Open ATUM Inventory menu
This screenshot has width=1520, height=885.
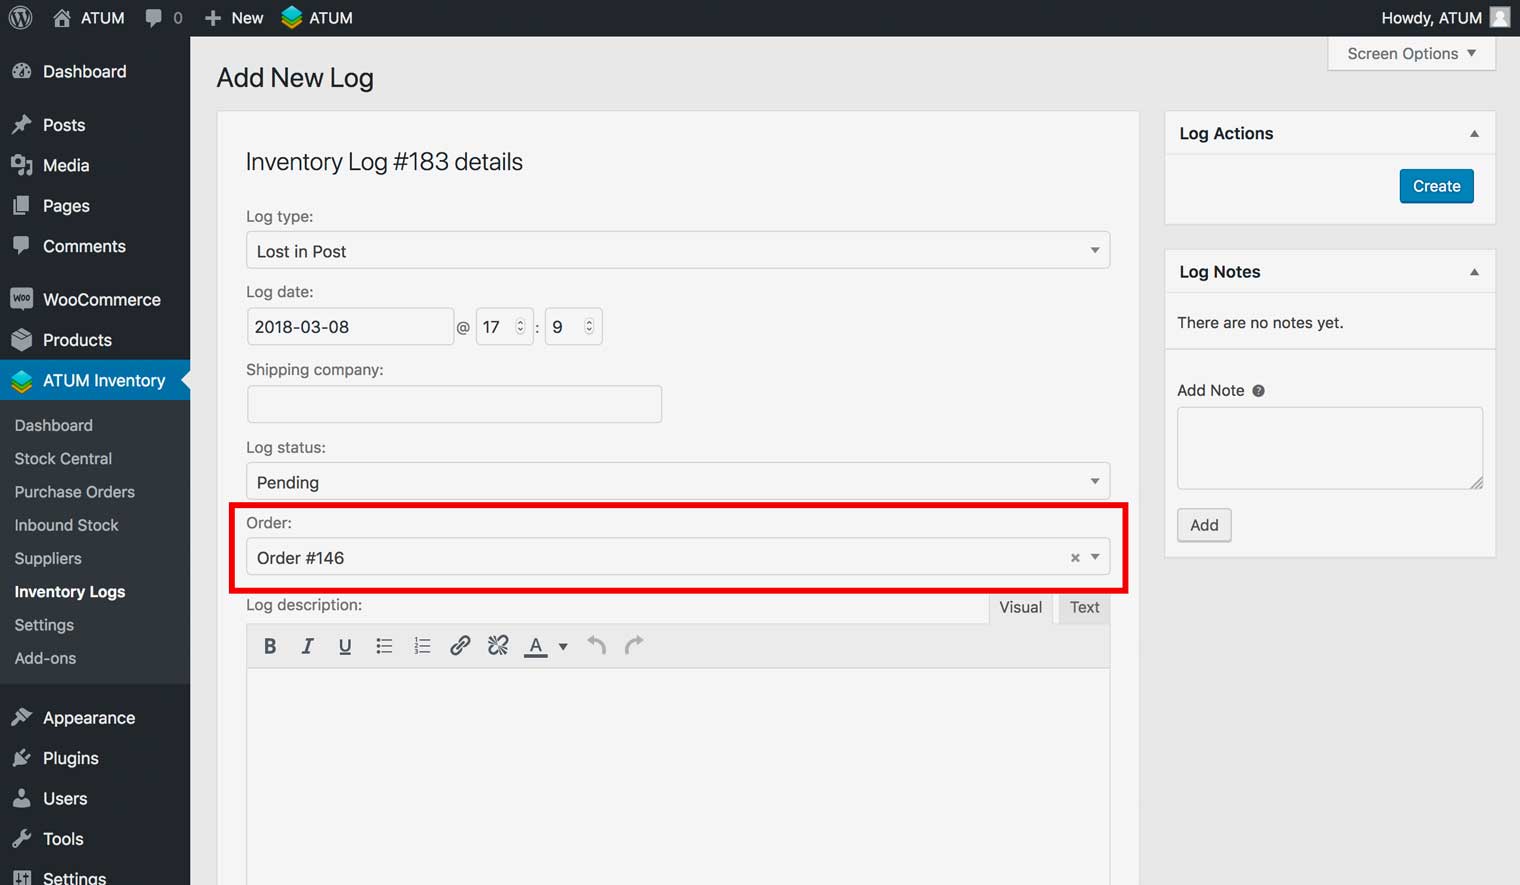point(95,380)
